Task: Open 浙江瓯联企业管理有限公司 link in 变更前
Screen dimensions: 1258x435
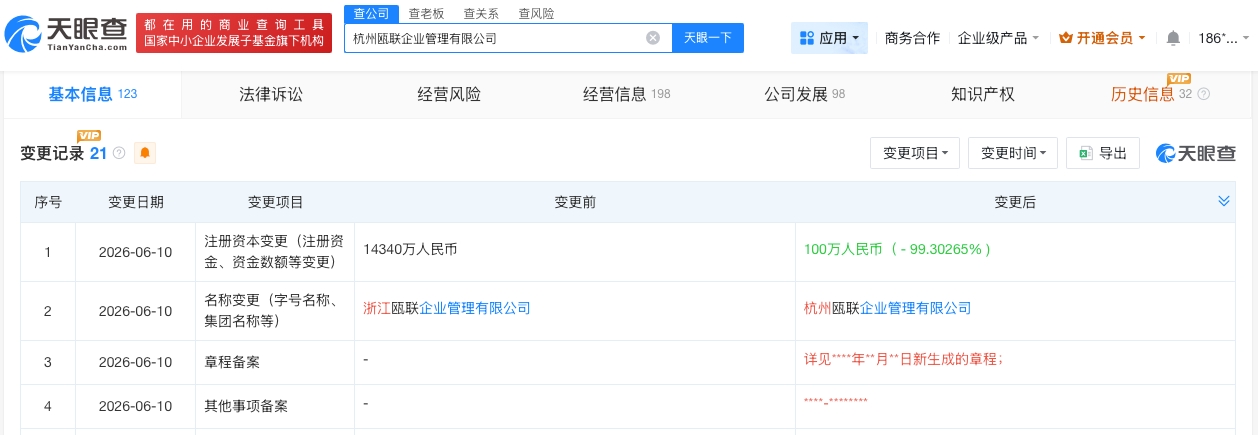Action: click(447, 308)
